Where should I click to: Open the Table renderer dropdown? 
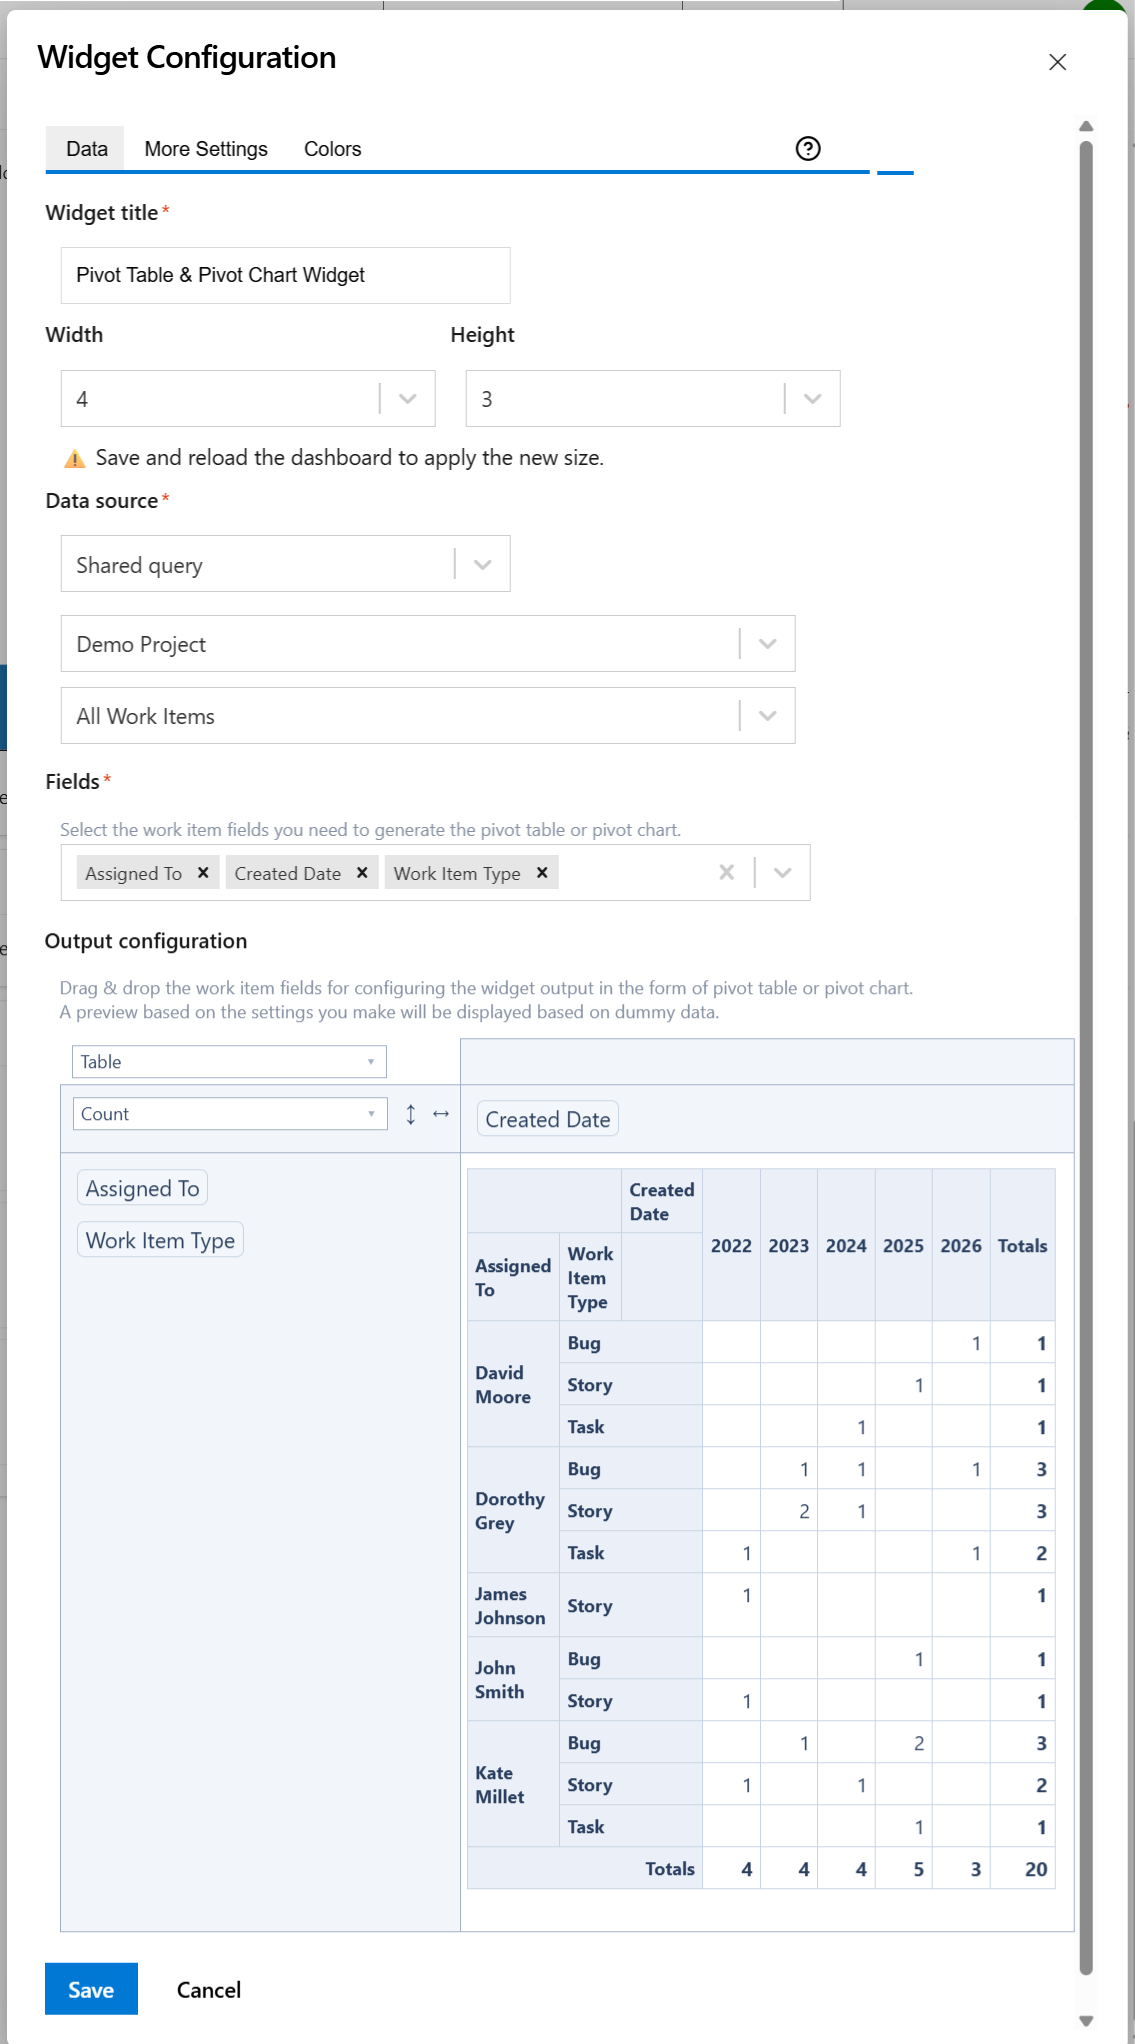click(229, 1062)
